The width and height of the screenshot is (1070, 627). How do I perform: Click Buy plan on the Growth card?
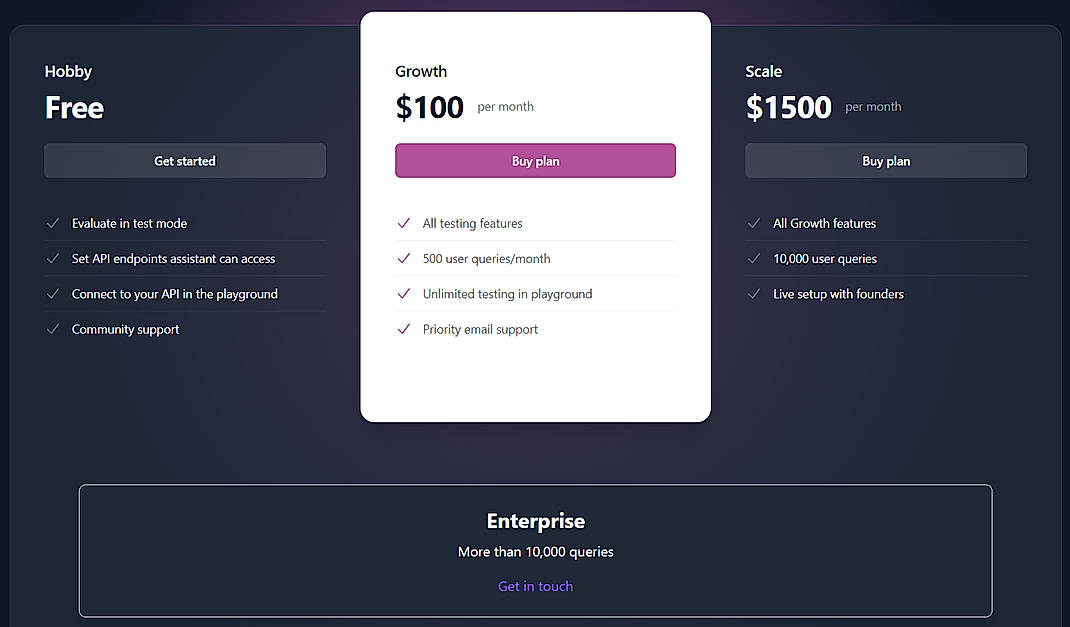point(535,160)
